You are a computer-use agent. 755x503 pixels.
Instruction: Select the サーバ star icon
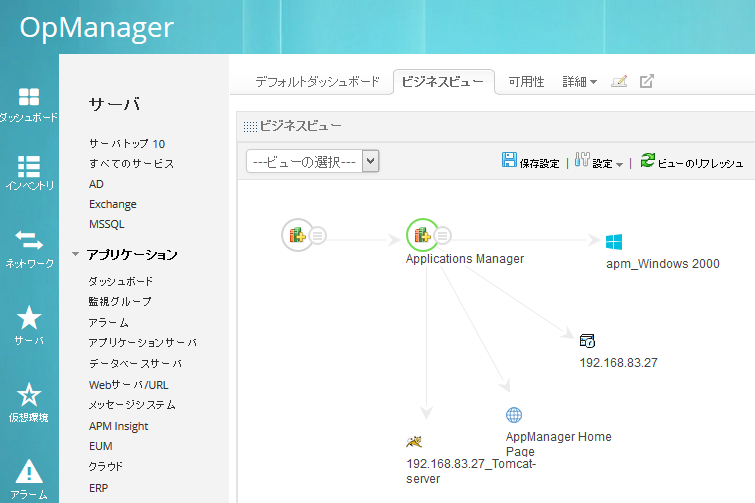[29, 318]
